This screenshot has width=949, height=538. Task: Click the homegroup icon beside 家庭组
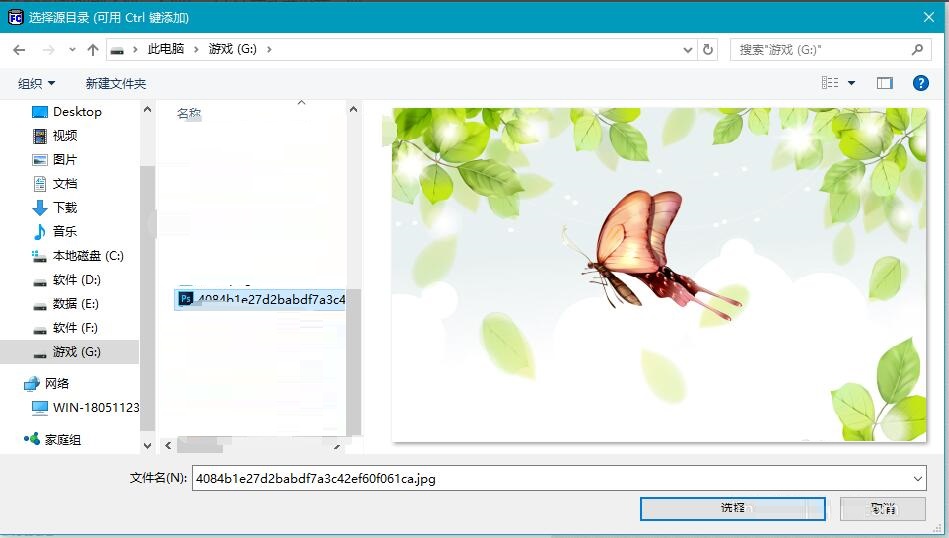point(31,439)
